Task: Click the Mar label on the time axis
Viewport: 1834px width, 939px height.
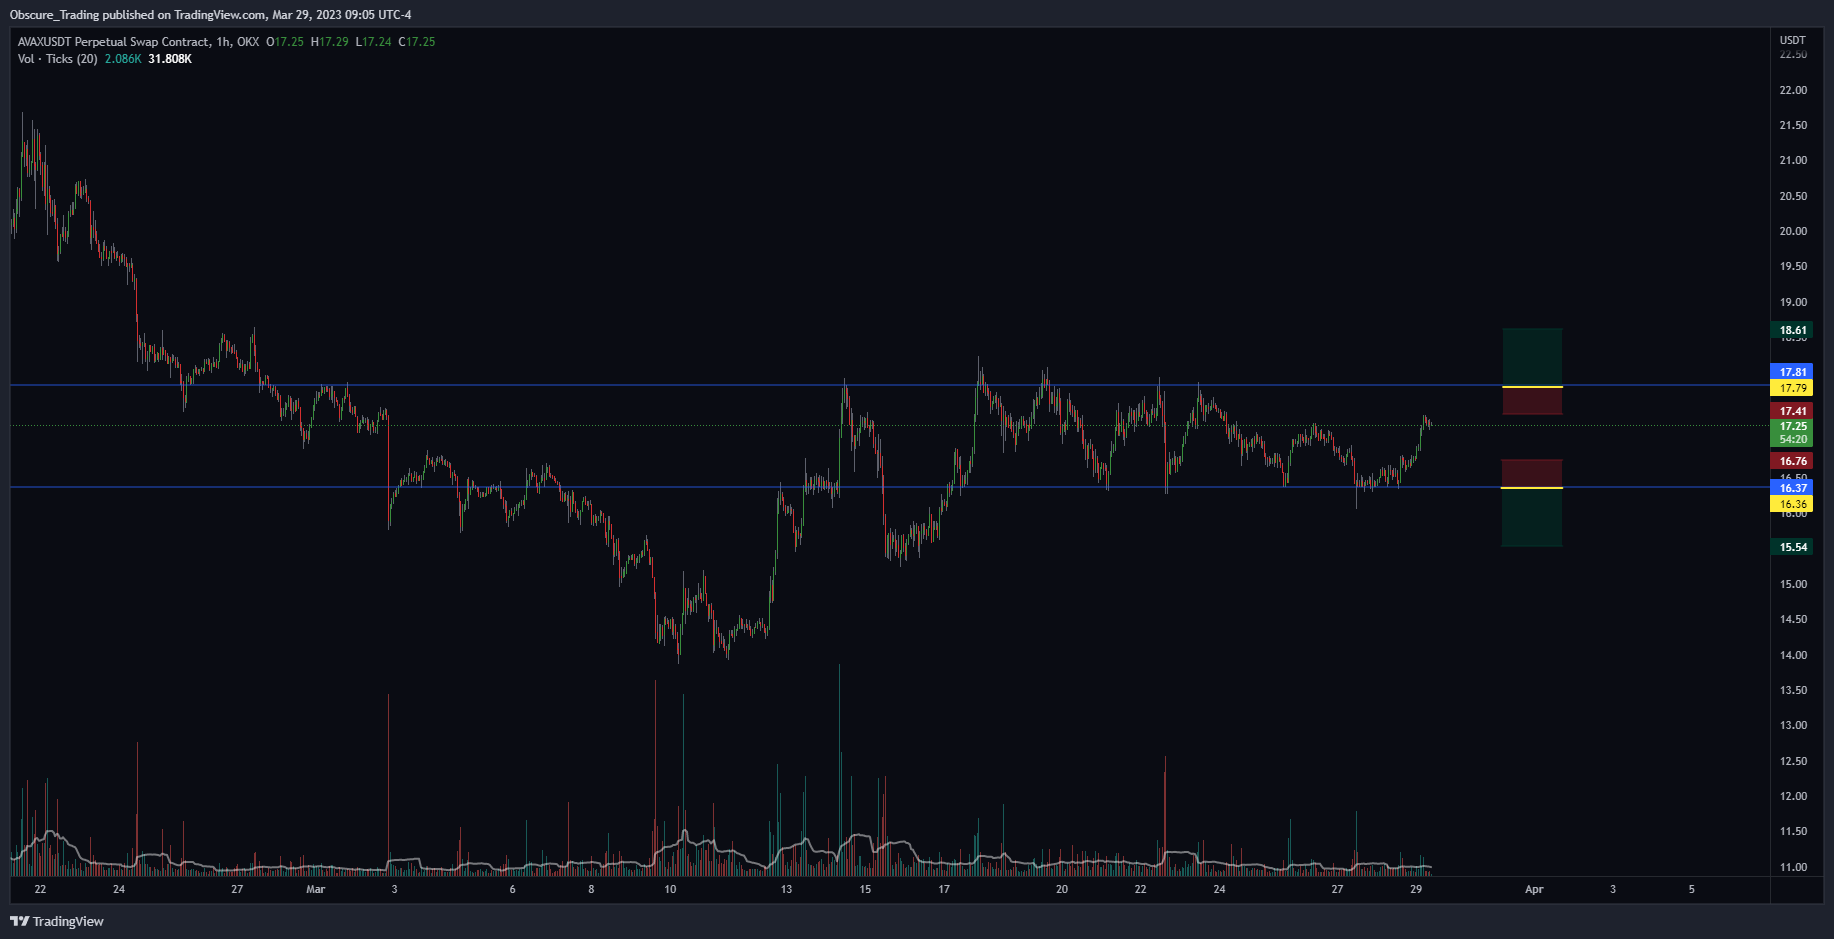Action: [315, 889]
